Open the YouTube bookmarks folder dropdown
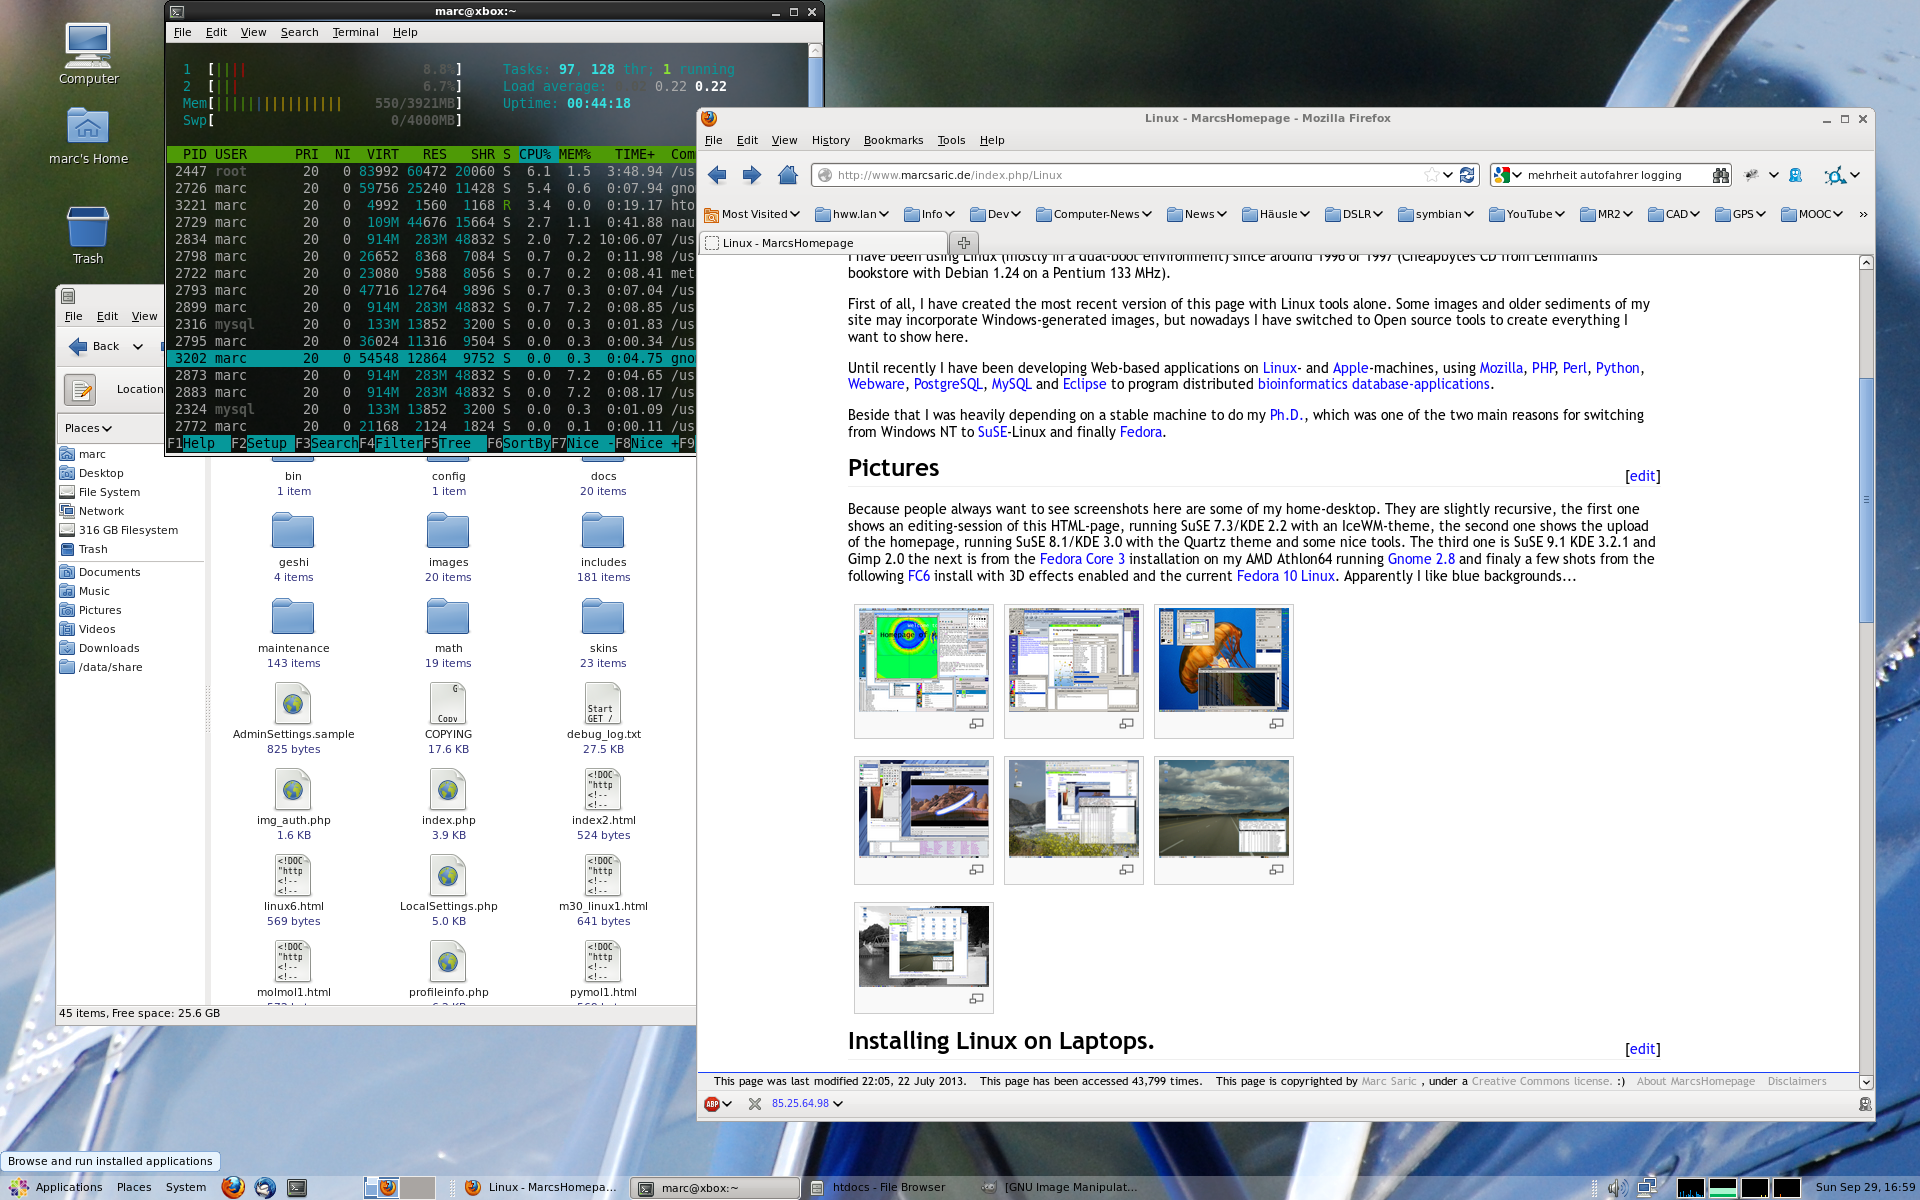The width and height of the screenshot is (1920, 1200). [x=1527, y=214]
